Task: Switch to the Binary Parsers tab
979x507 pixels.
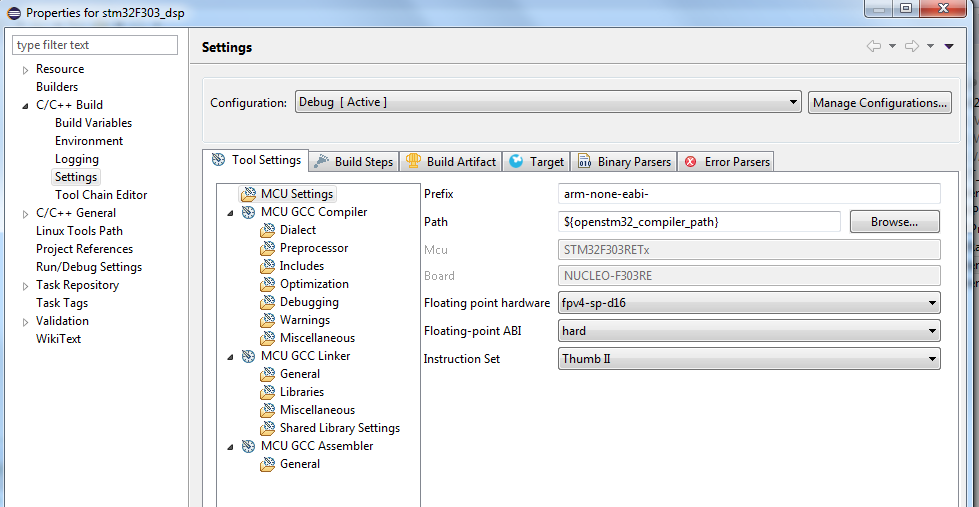Action: click(624, 162)
